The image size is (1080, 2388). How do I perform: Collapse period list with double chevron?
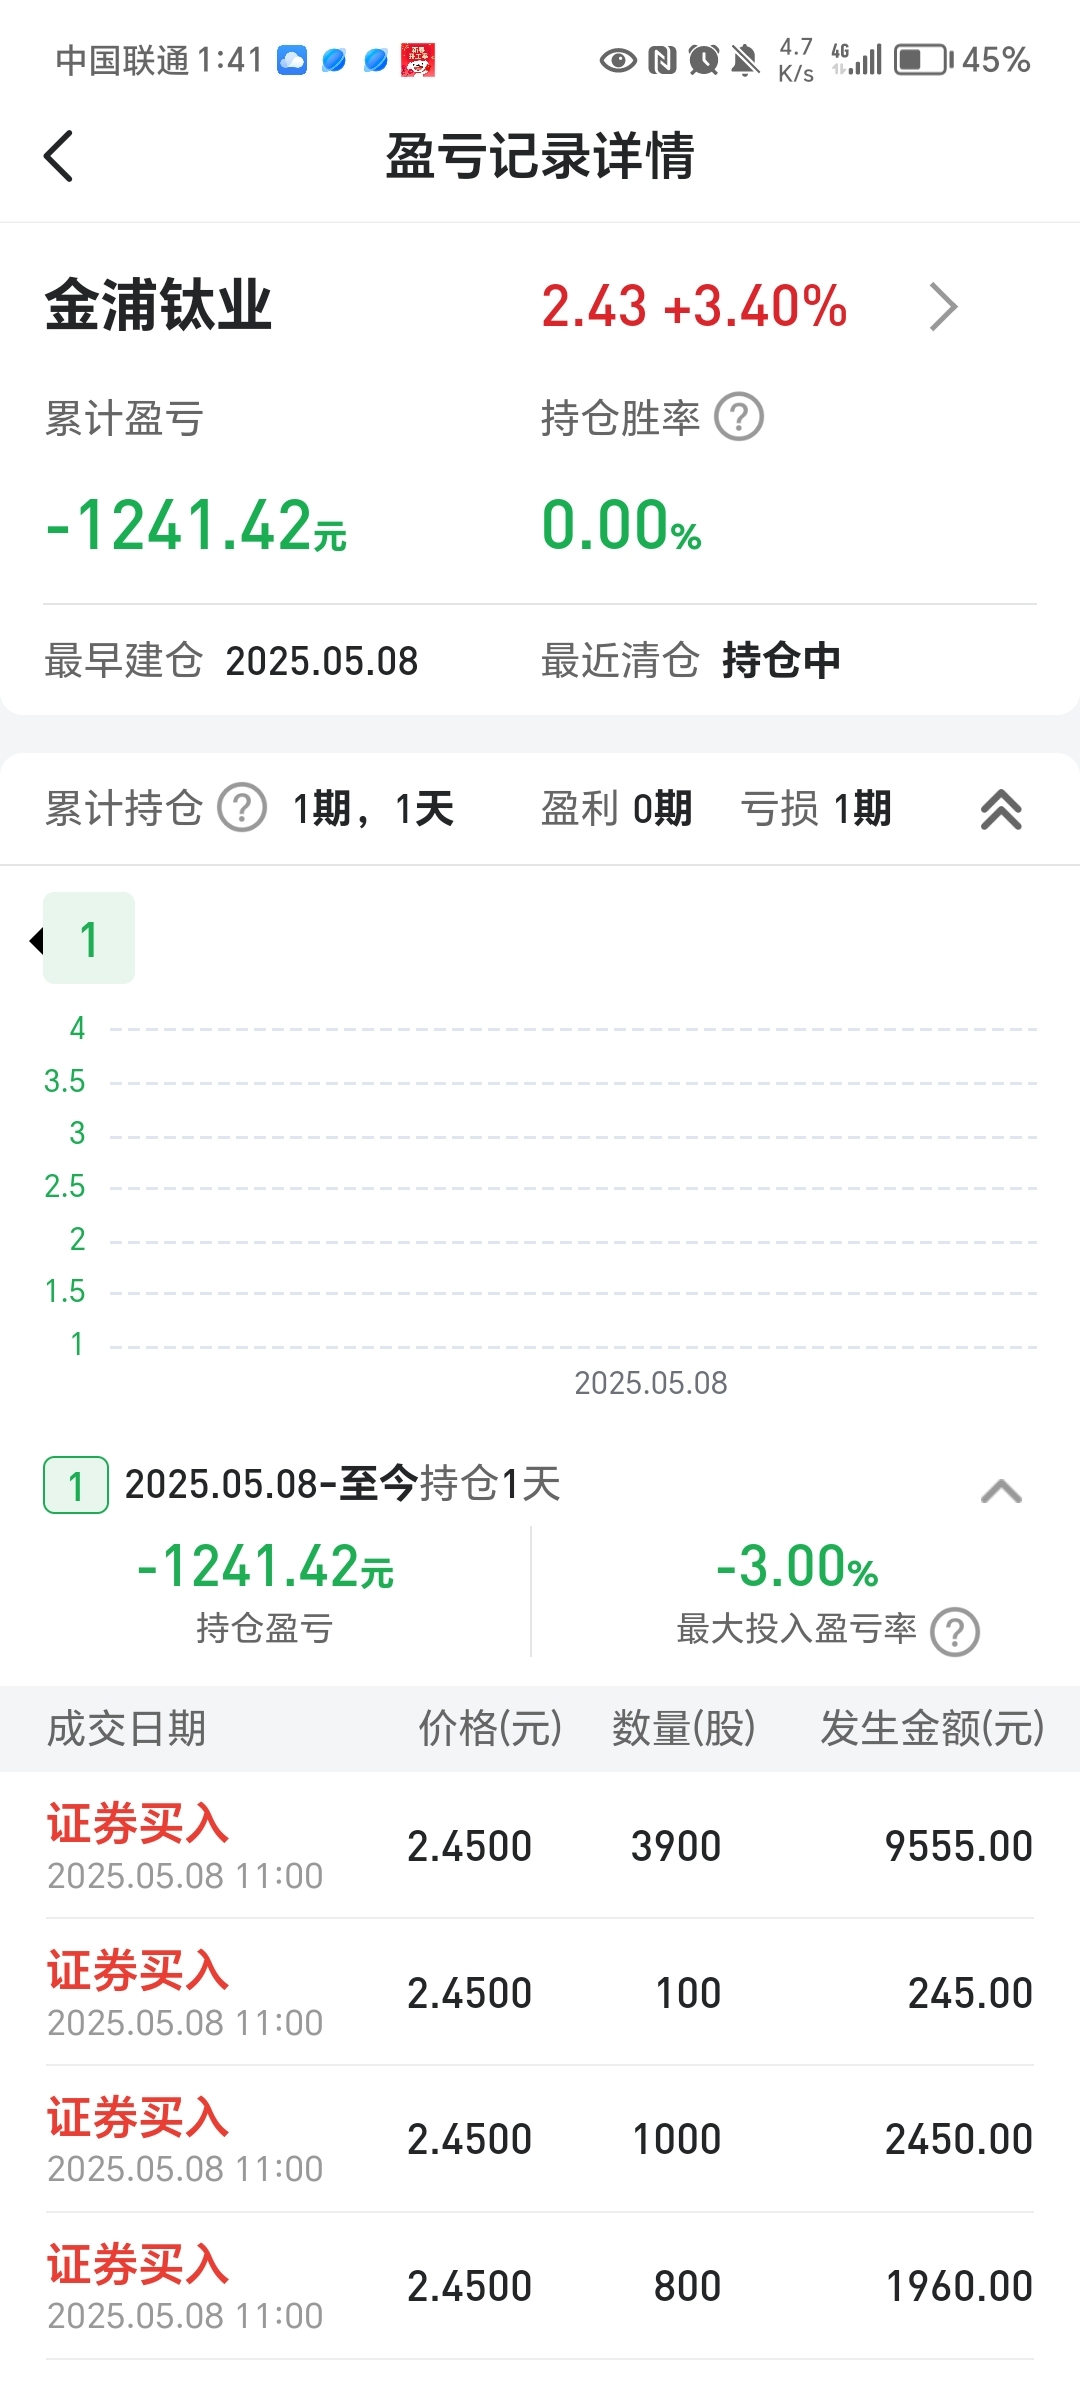(1001, 809)
